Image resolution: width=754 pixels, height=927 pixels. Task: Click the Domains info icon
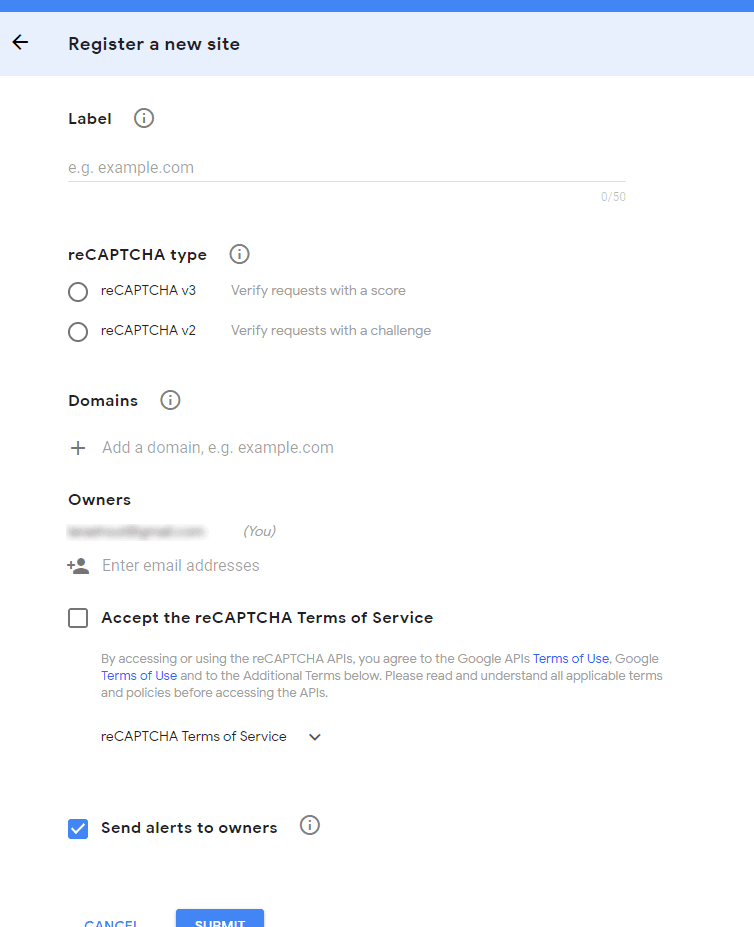[x=170, y=400]
